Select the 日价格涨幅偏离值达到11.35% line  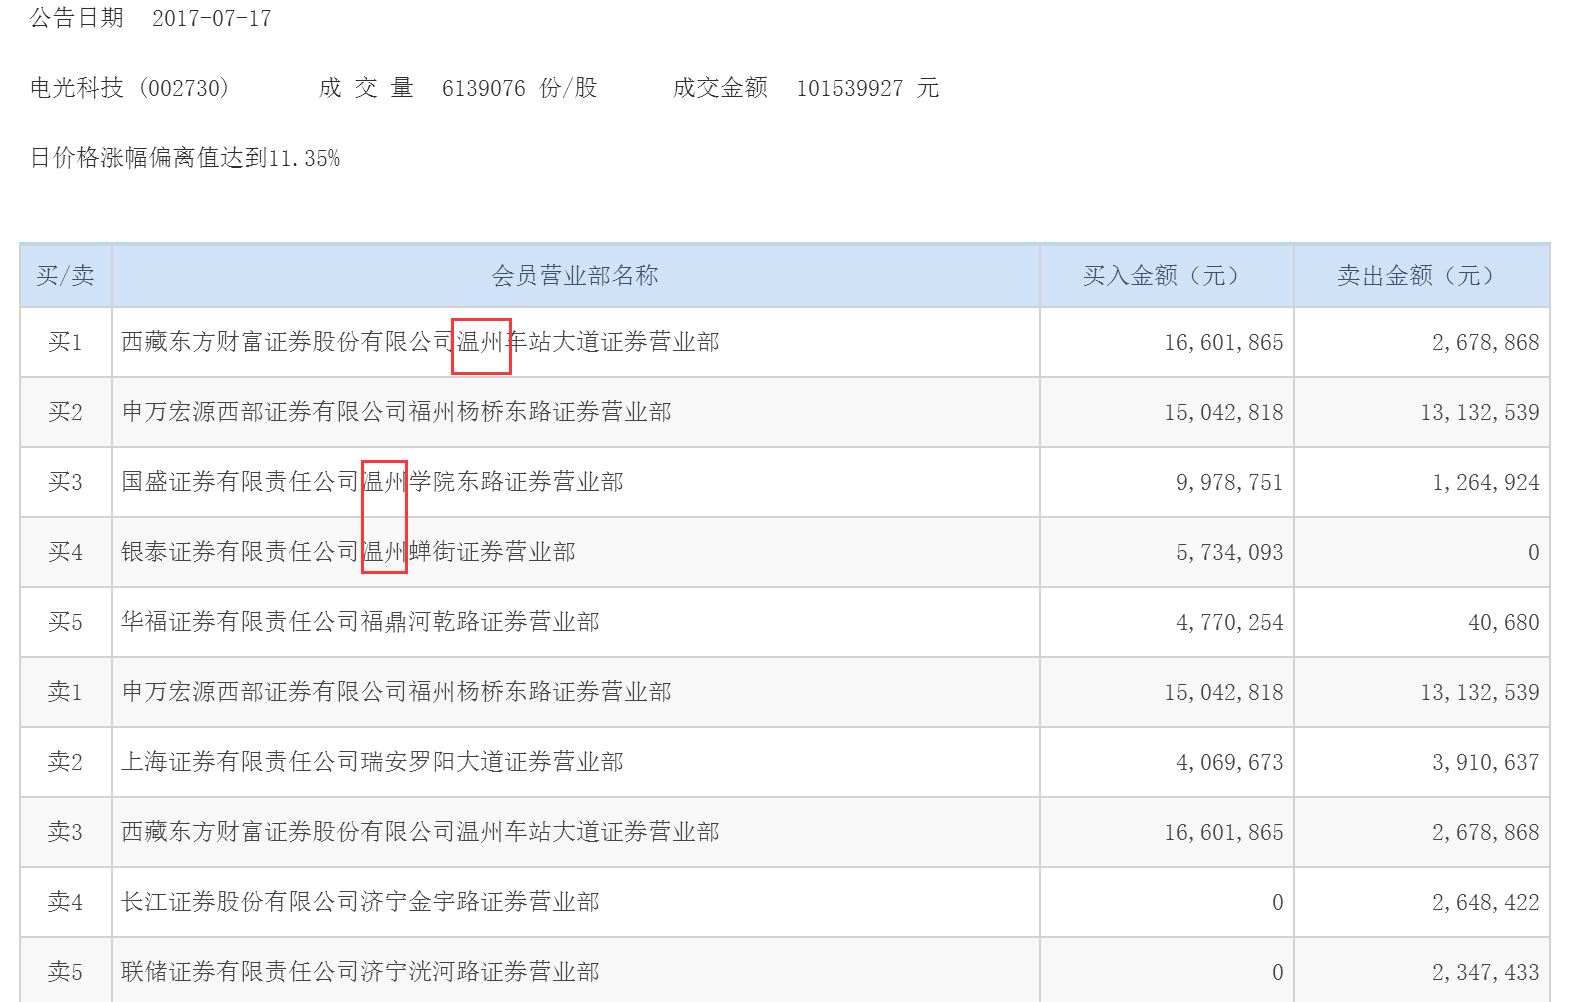[185, 158]
